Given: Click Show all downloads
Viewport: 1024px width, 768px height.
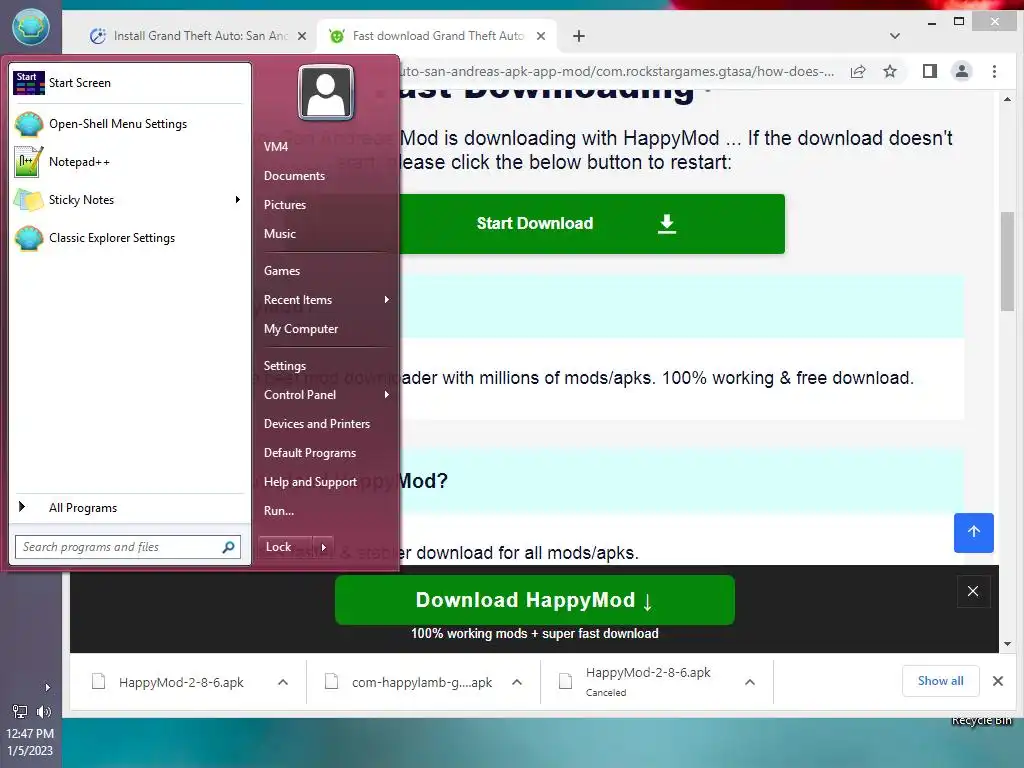Looking at the screenshot, I should point(940,681).
